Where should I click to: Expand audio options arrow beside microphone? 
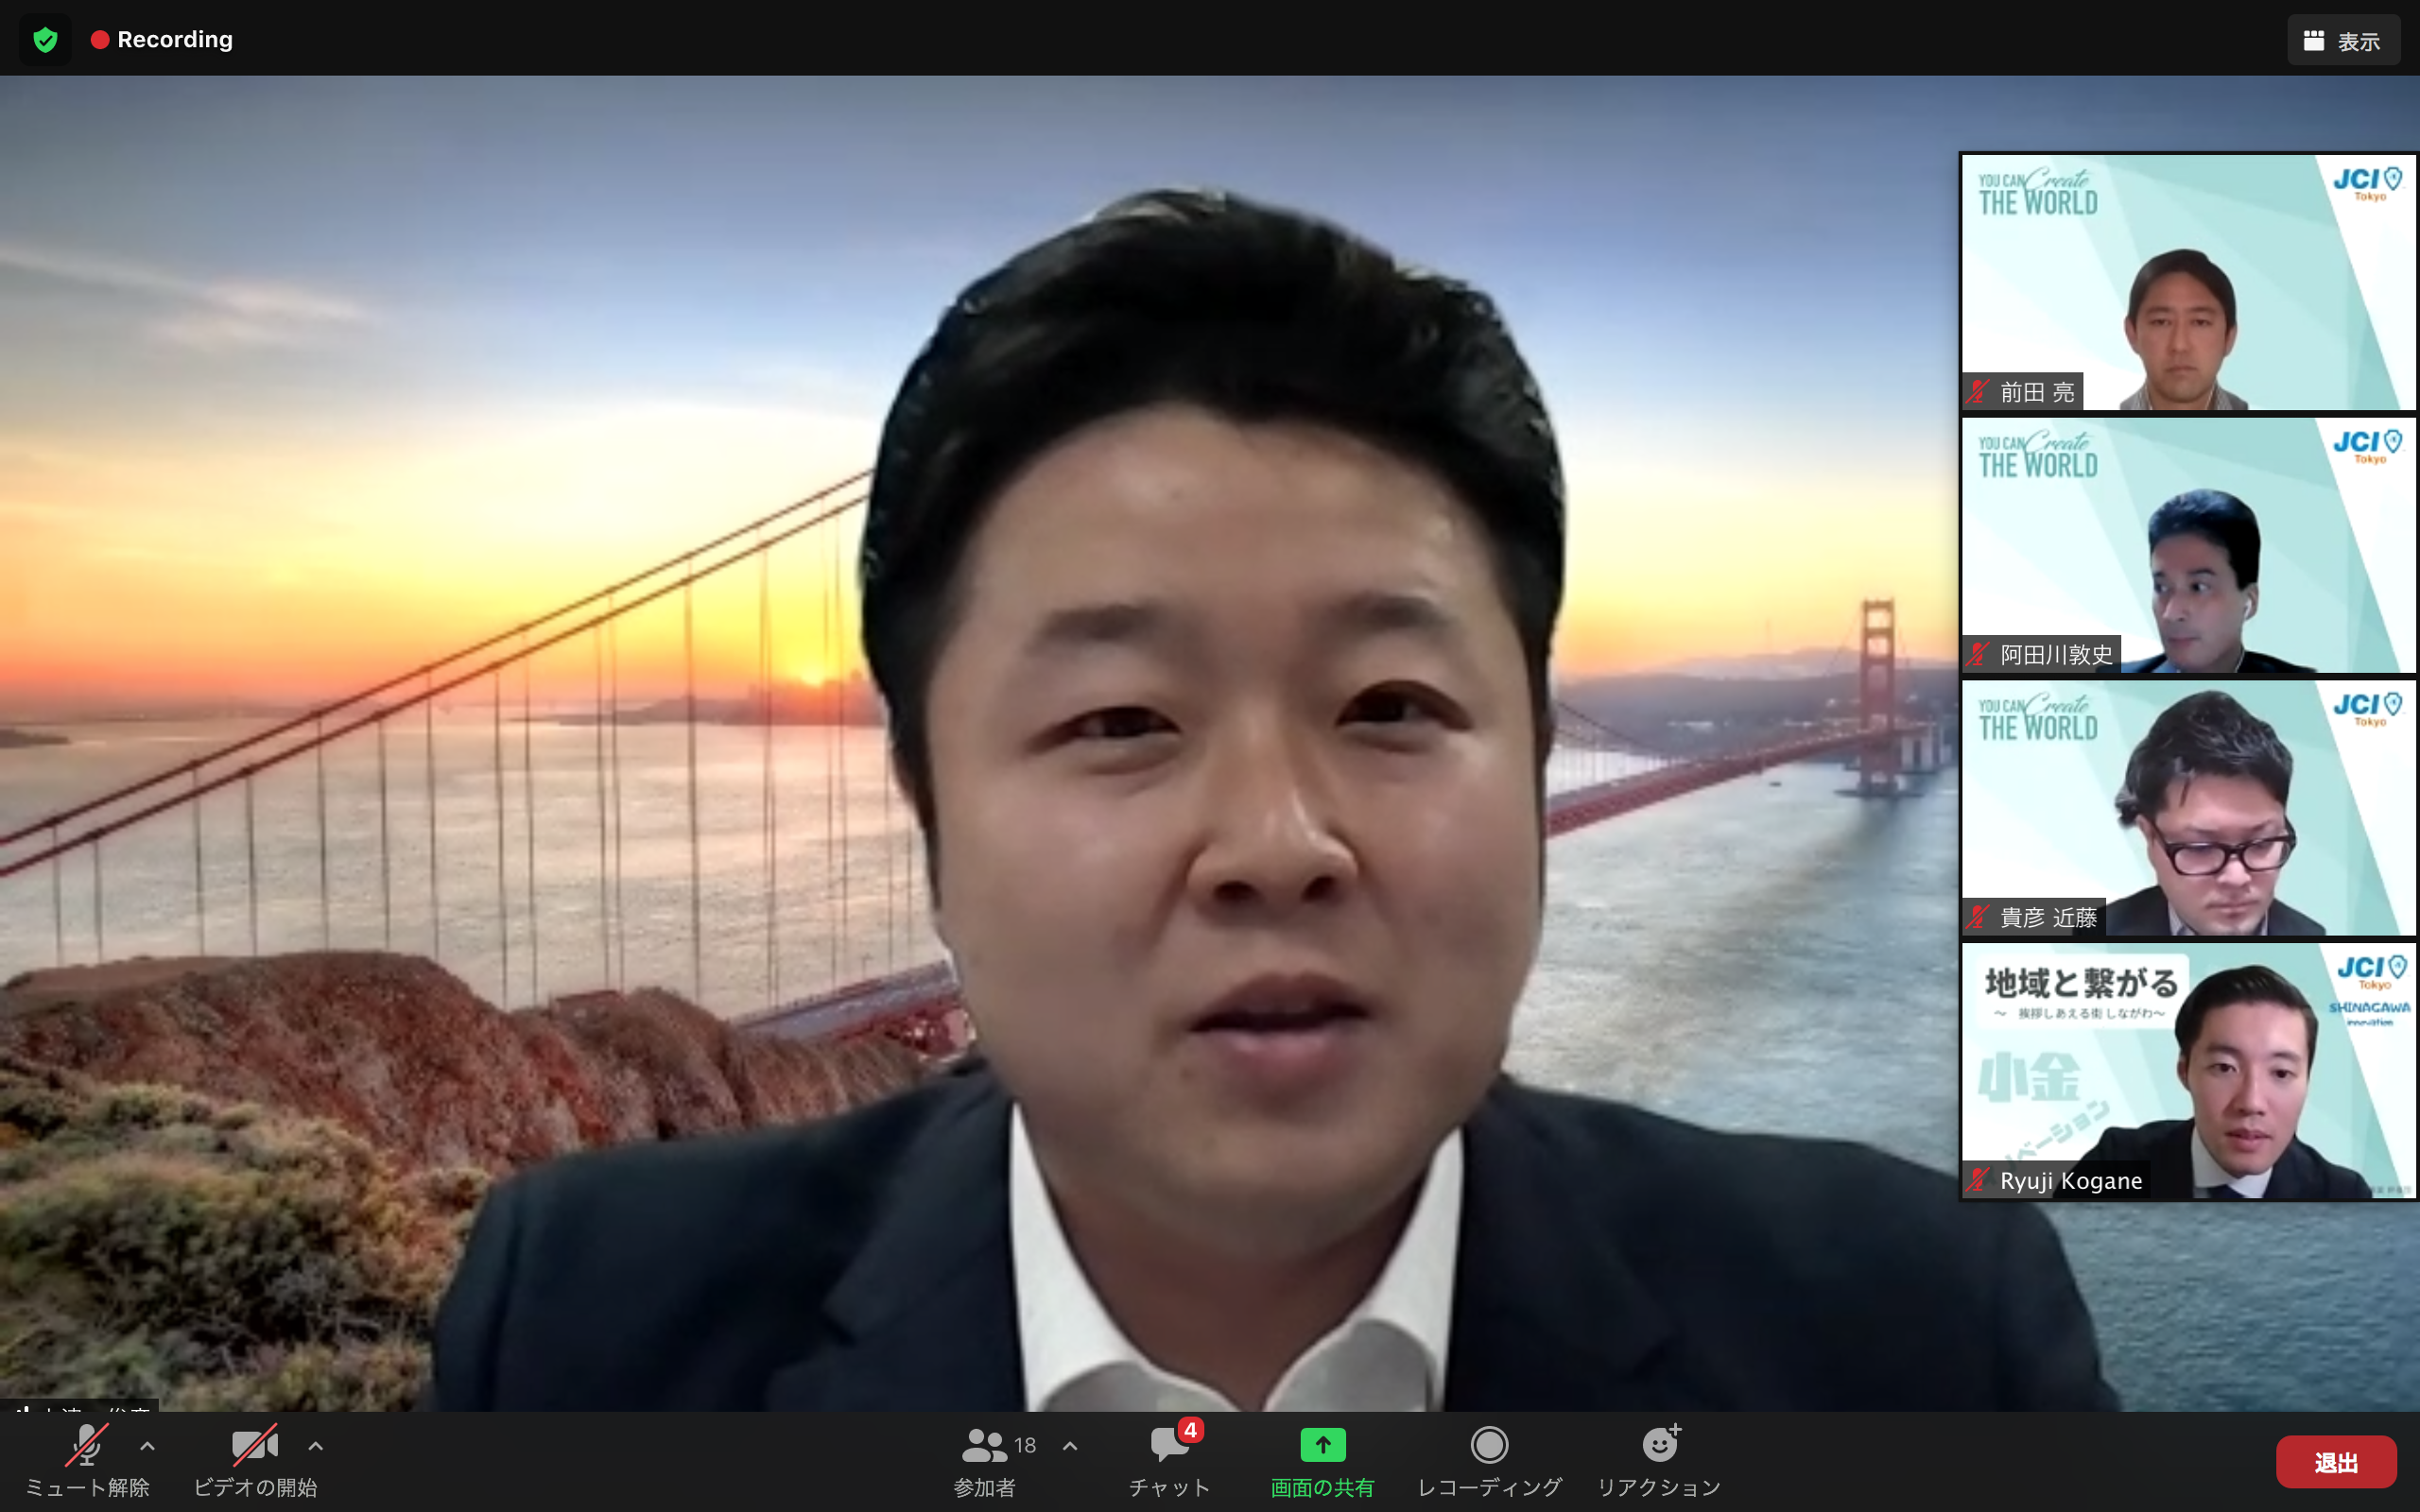147,1445
